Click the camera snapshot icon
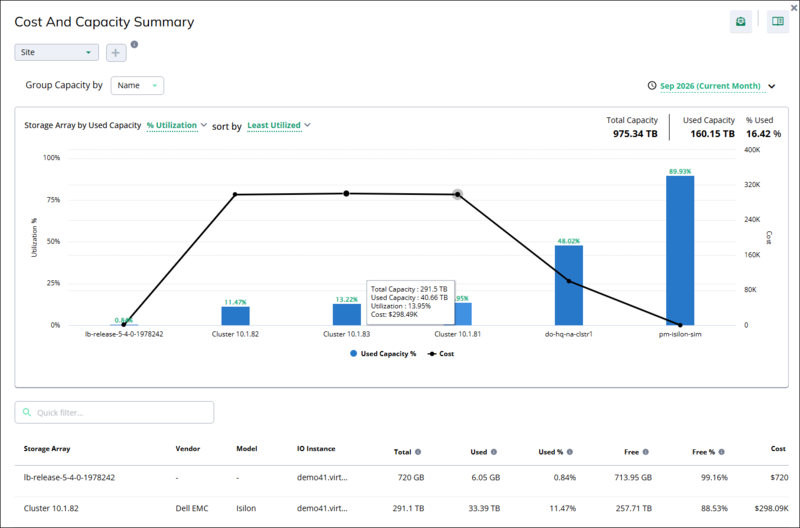 740,21
